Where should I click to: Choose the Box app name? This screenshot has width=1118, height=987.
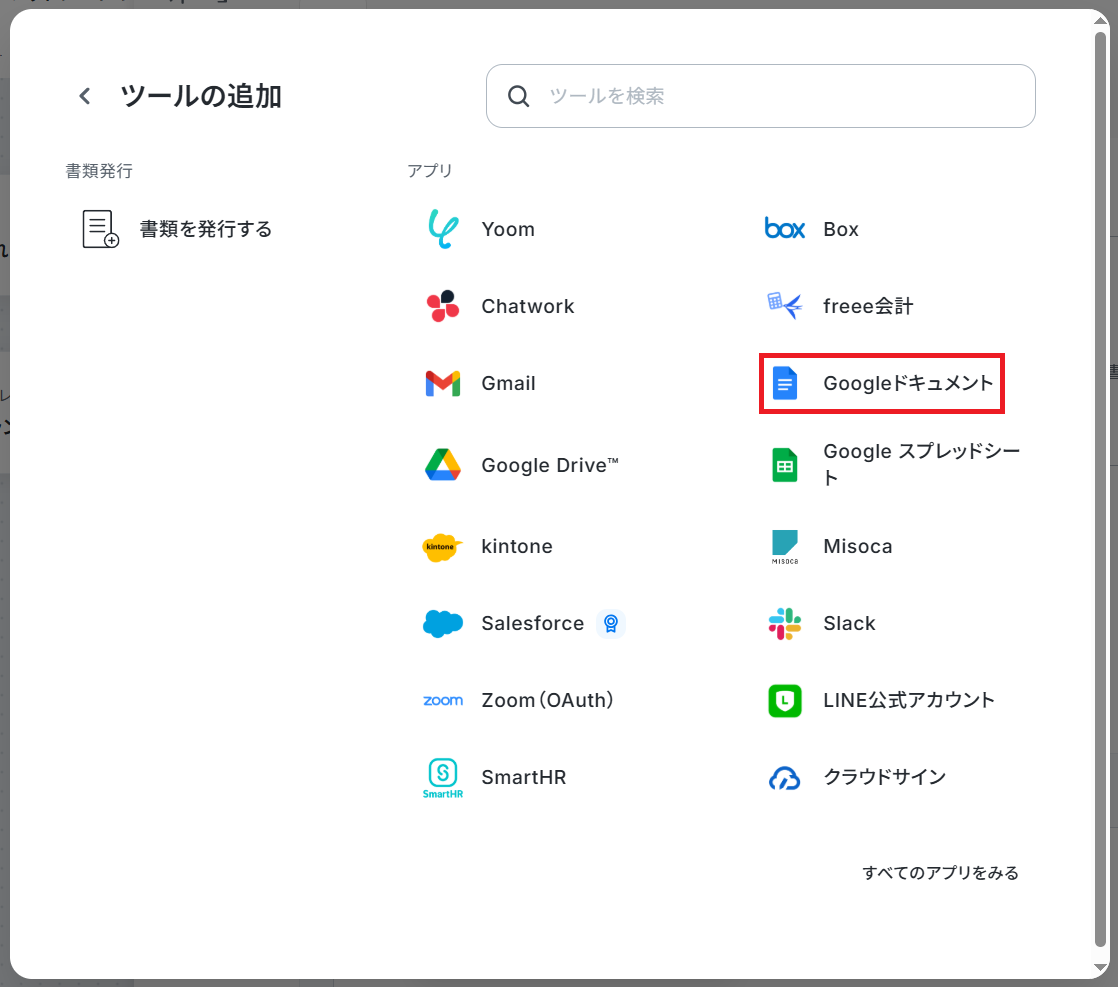click(841, 229)
